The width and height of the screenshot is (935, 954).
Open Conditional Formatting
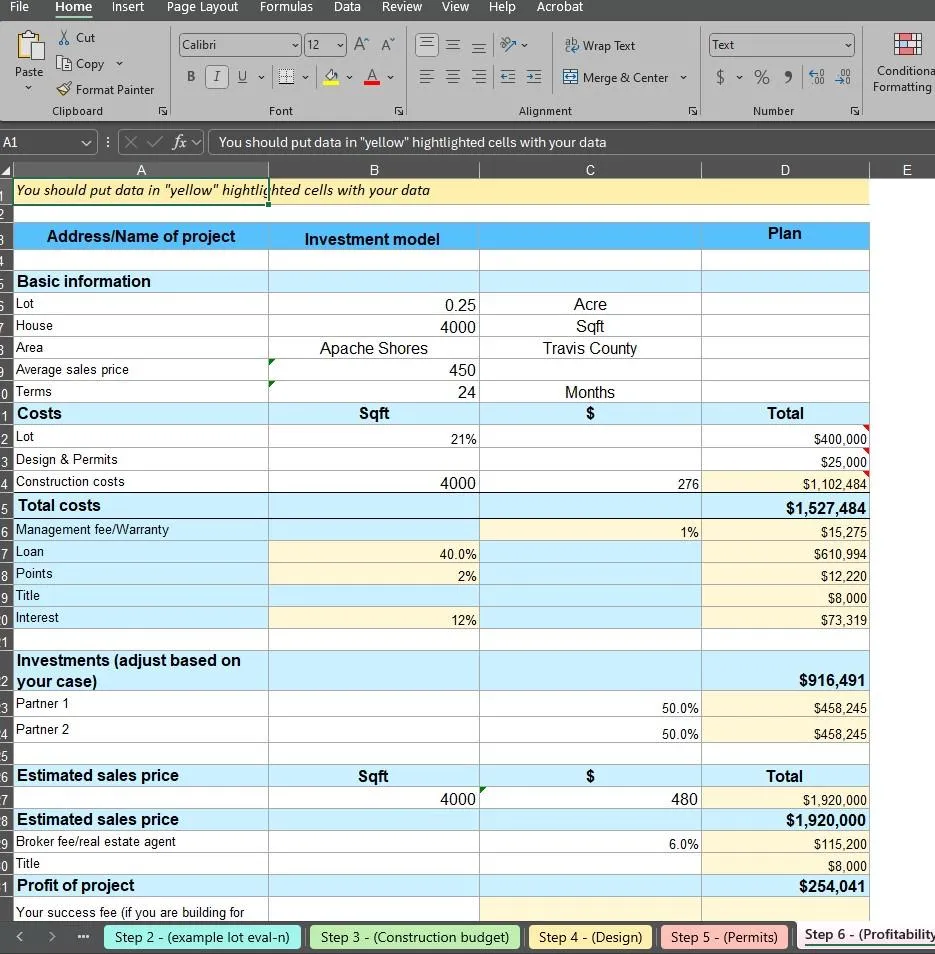(905, 63)
